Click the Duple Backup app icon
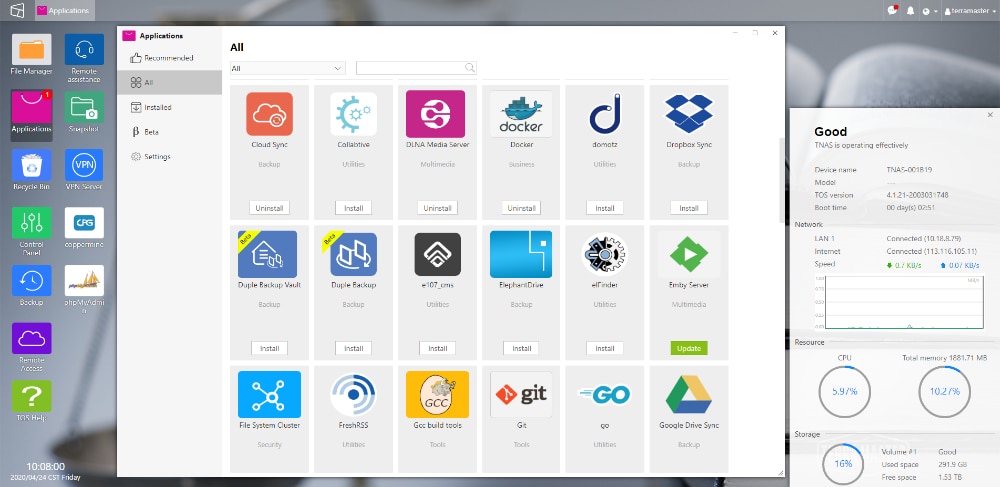The width and height of the screenshot is (1000, 487). (353, 254)
